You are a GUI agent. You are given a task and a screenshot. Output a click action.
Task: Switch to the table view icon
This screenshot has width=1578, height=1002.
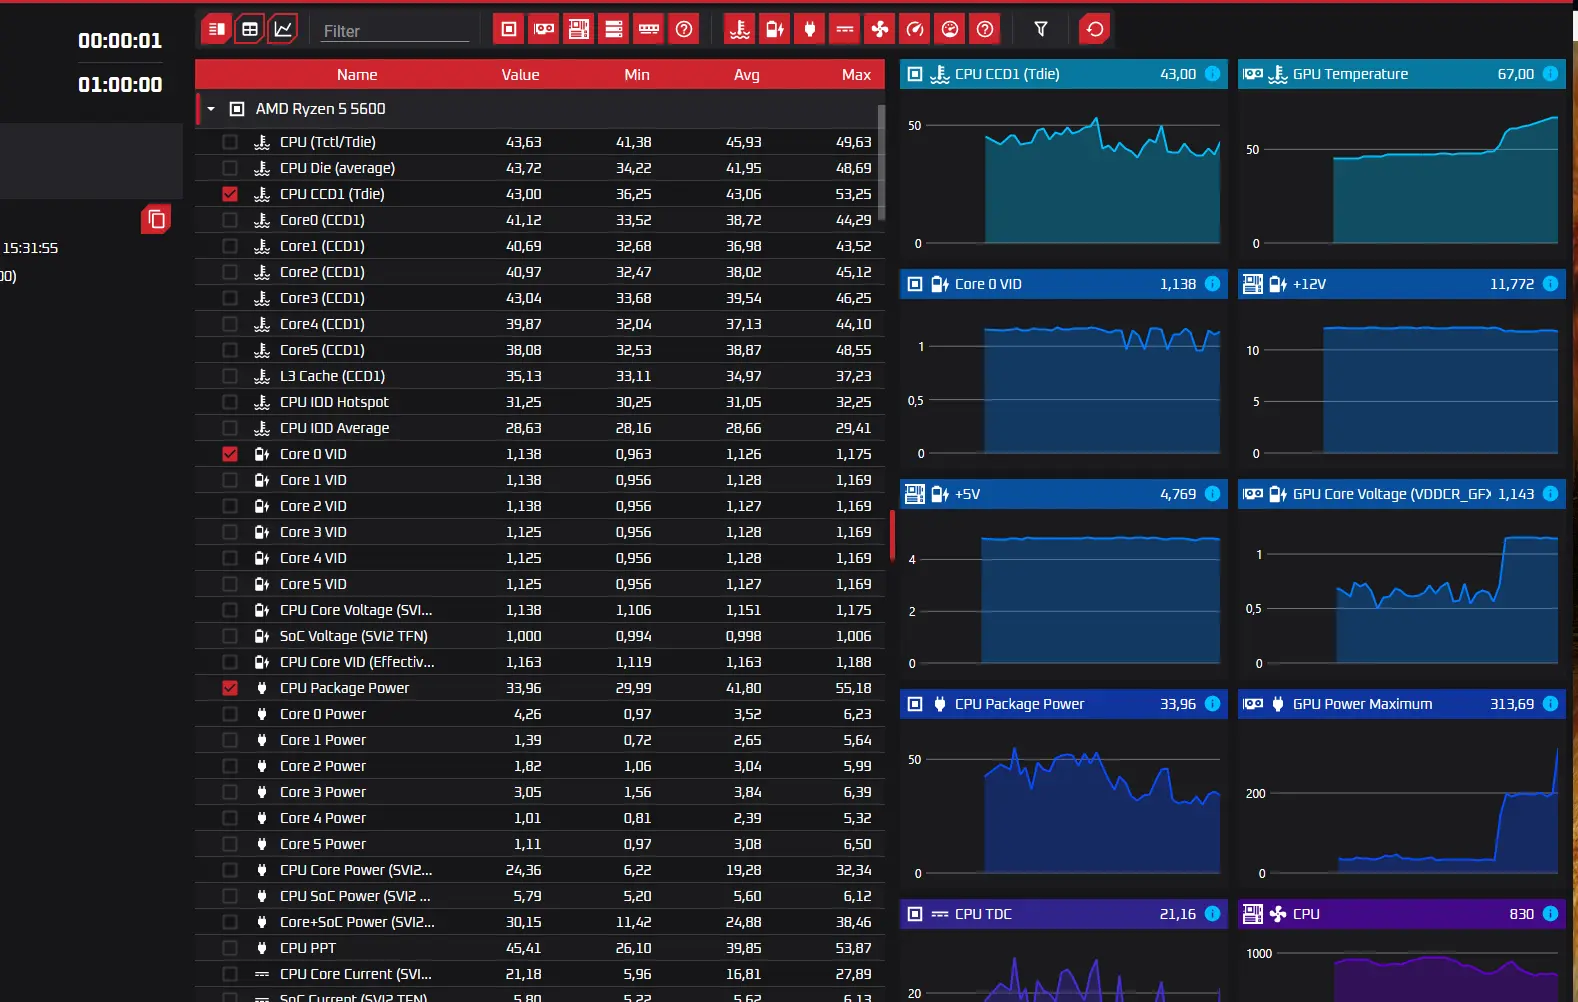tap(250, 29)
